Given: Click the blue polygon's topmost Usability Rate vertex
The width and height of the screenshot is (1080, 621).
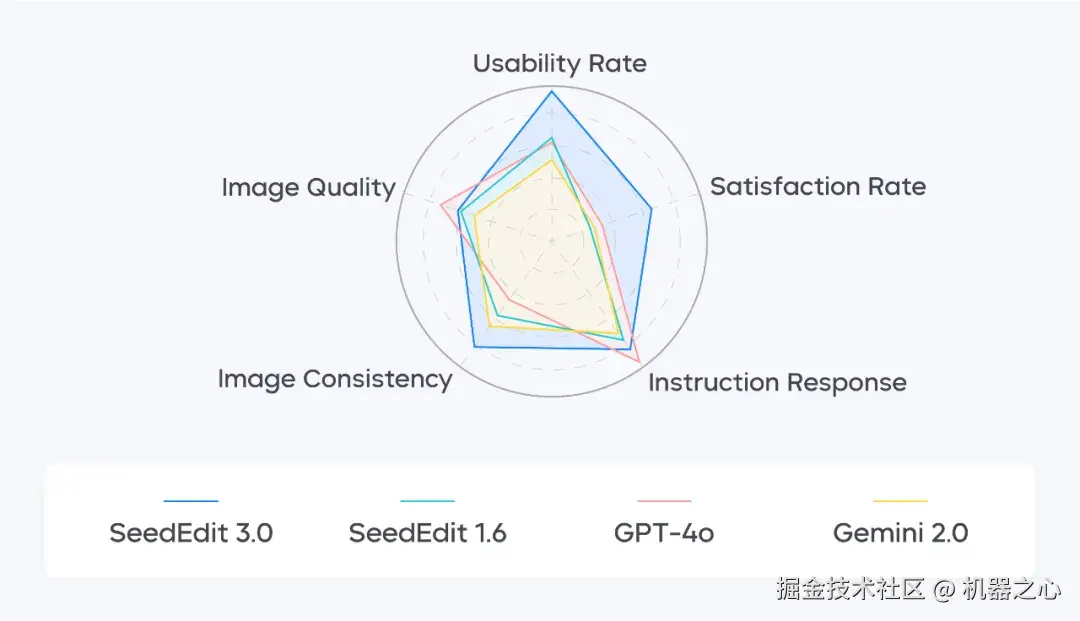Looking at the screenshot, I should click(x=552, y=91).
